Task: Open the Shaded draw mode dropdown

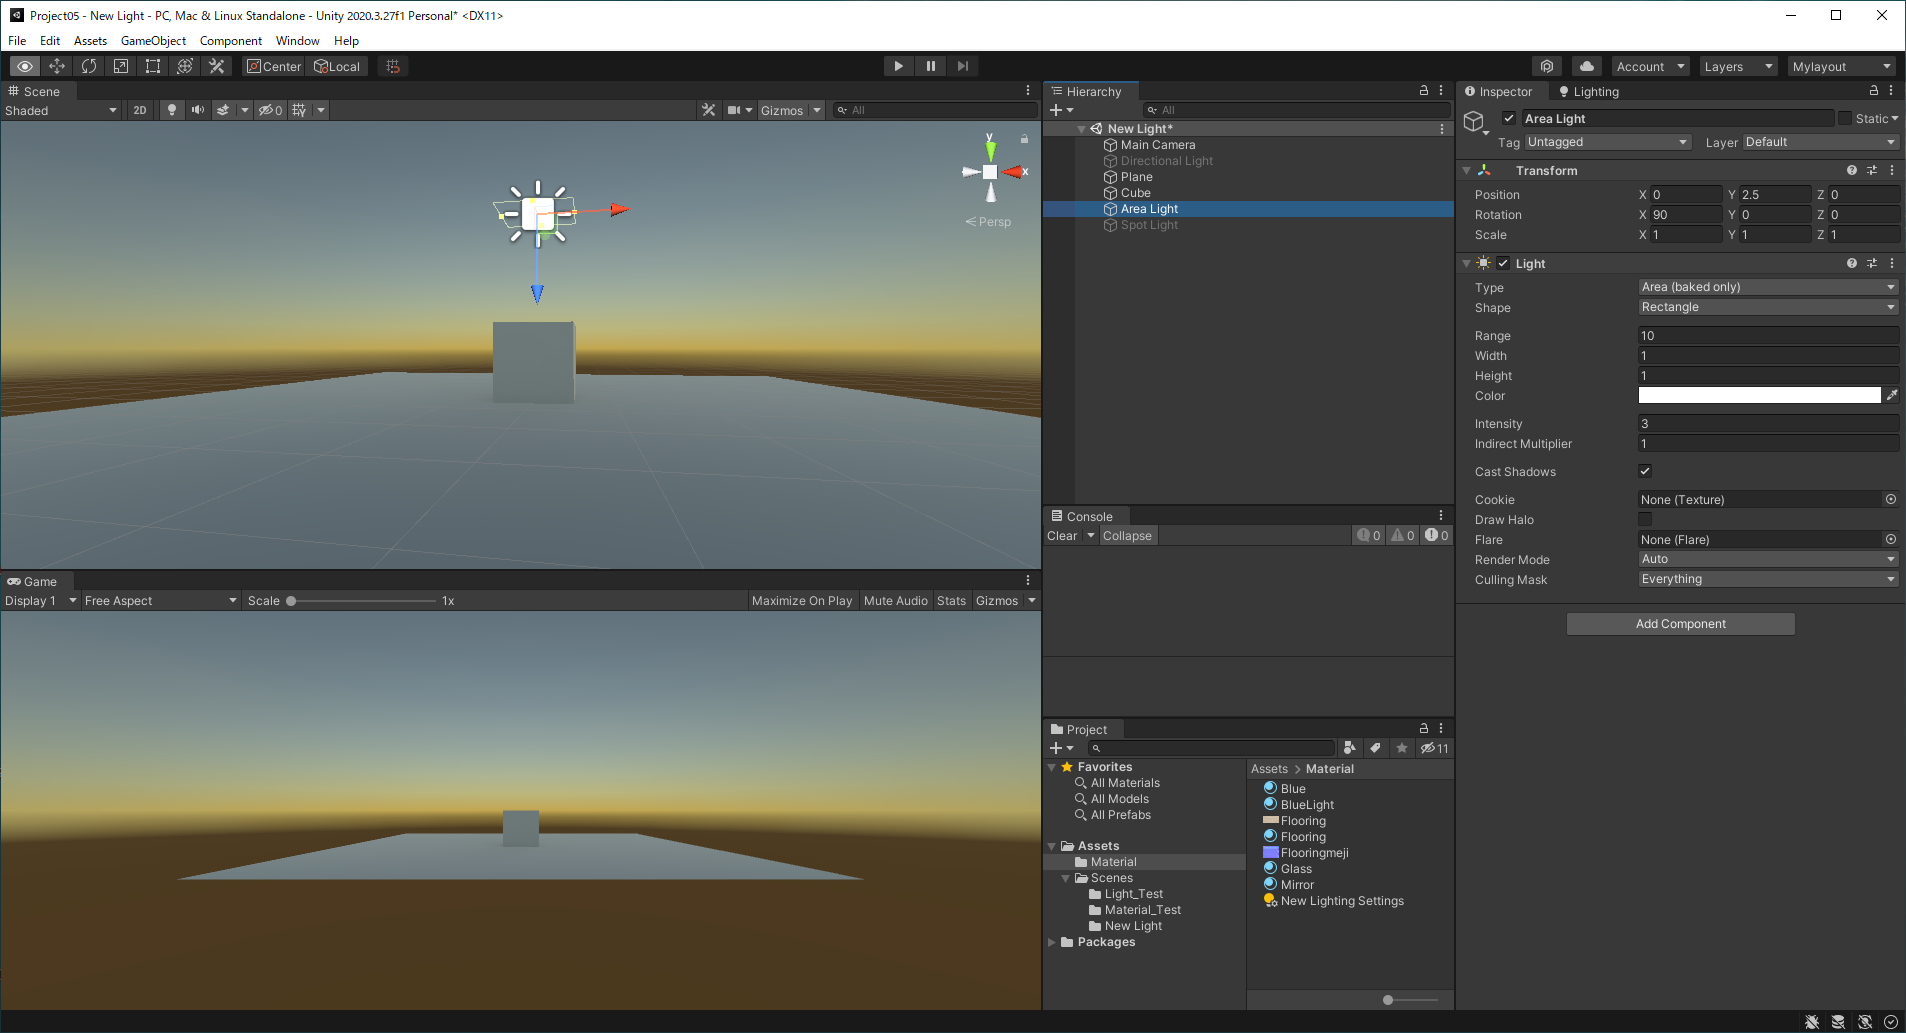Action: 61,110
